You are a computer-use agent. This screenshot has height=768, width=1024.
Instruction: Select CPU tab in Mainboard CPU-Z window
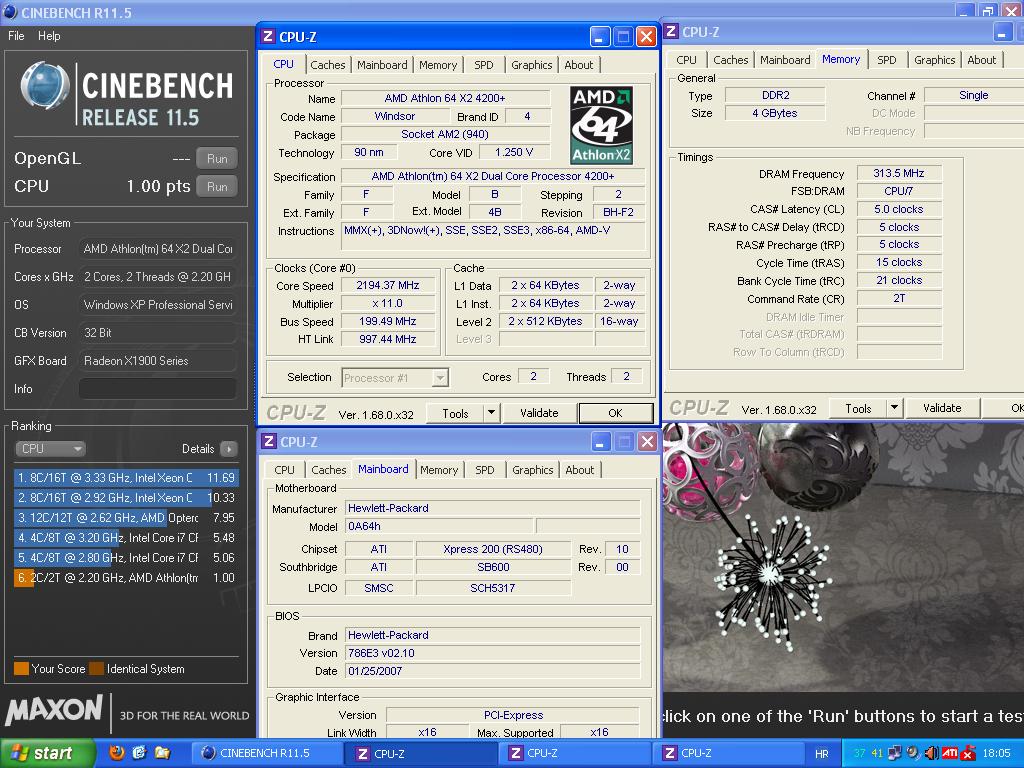[284, 470]
